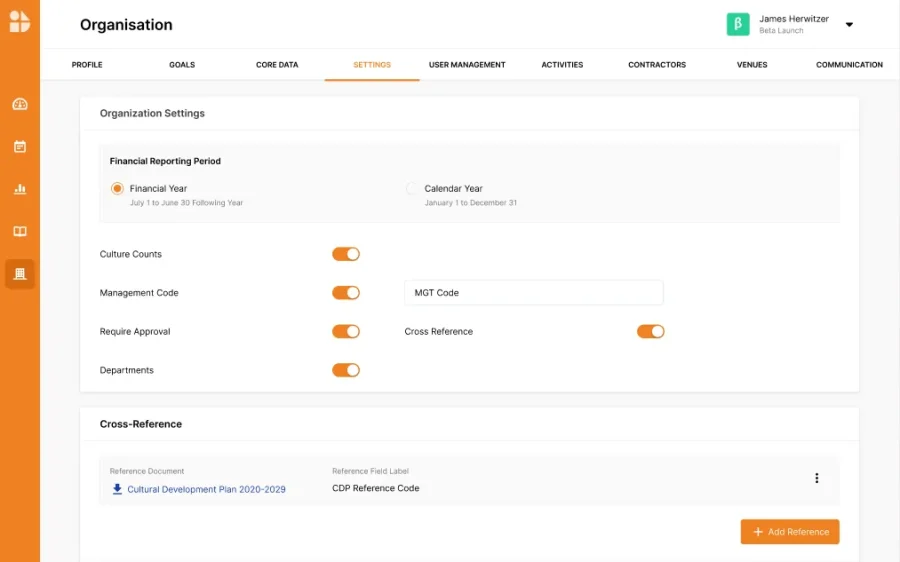The width and height of the screenshot is (900, 562).
Task: Click the CDP Reference Code text
Action: click(375, 488)
